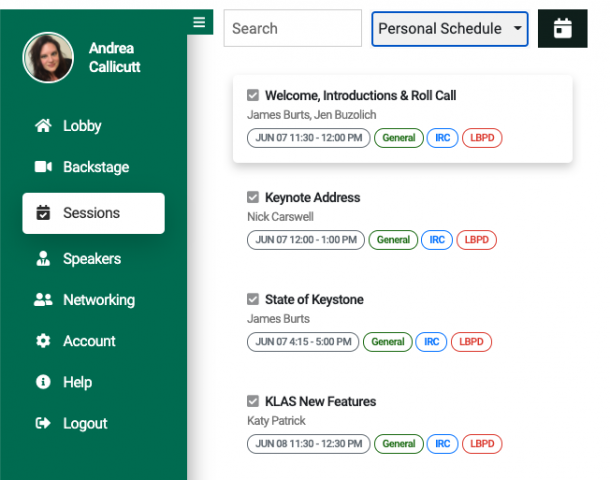Click the Networking people icon
This screenshot has width=610, height=480.
click(x=43, y=300)
